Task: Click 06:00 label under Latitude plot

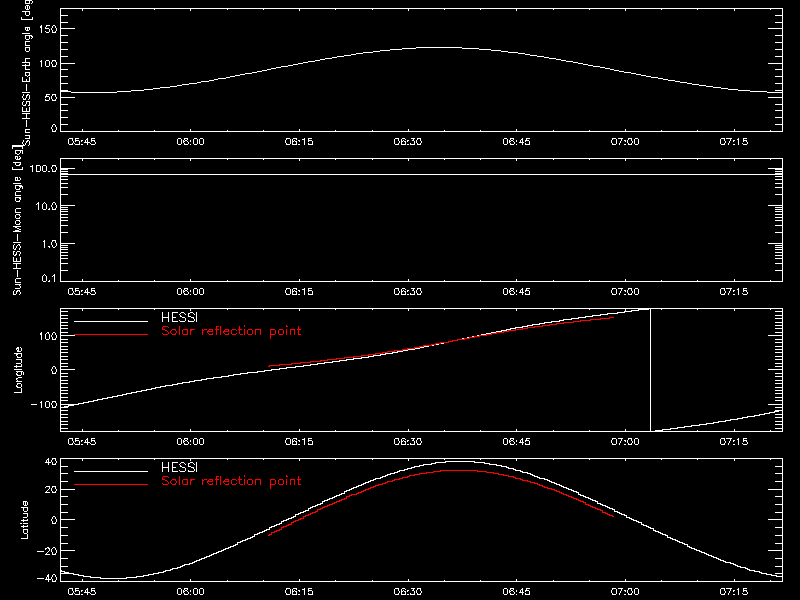Action: [x=190, y=592]
